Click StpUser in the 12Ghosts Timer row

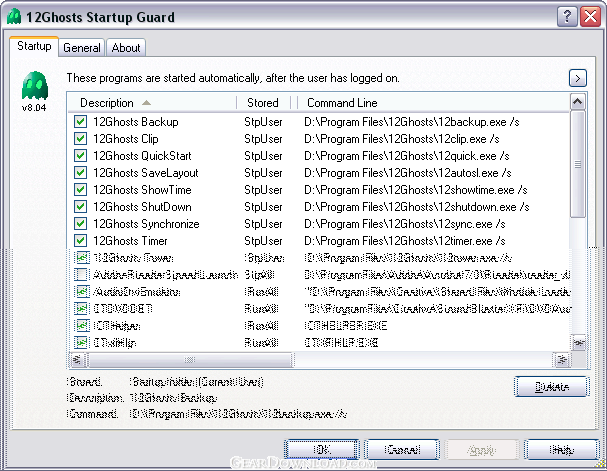[x=263, y=241]
